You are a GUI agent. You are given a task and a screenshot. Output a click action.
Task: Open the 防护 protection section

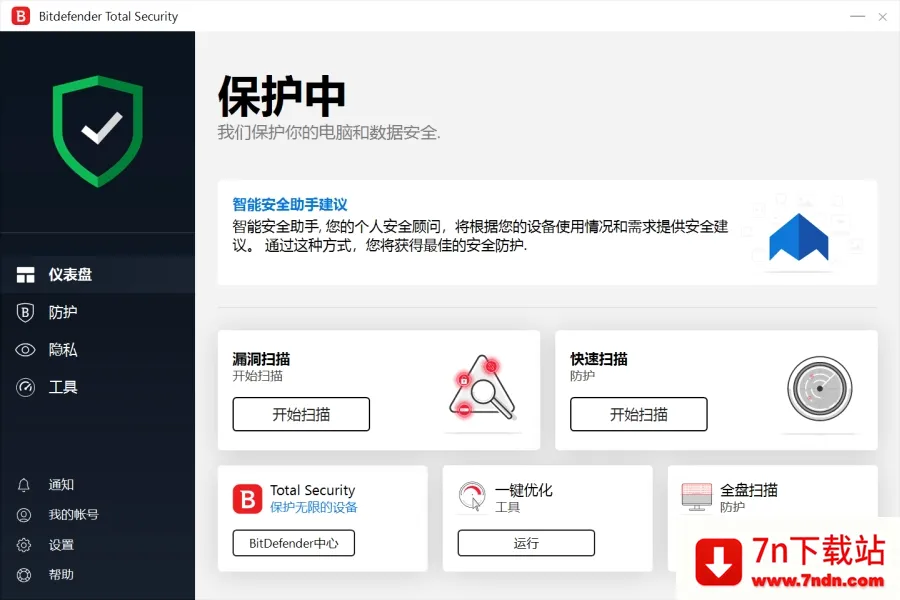(98, 312)
